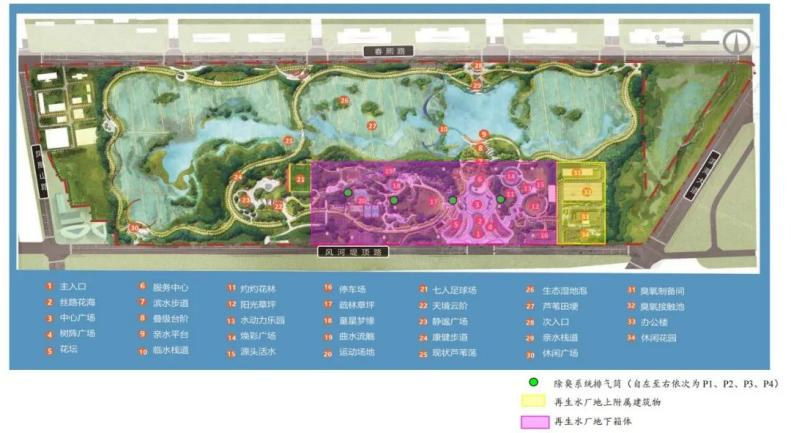
Task: Select legend entry 33 办公楼
Action: coord(648,322)
